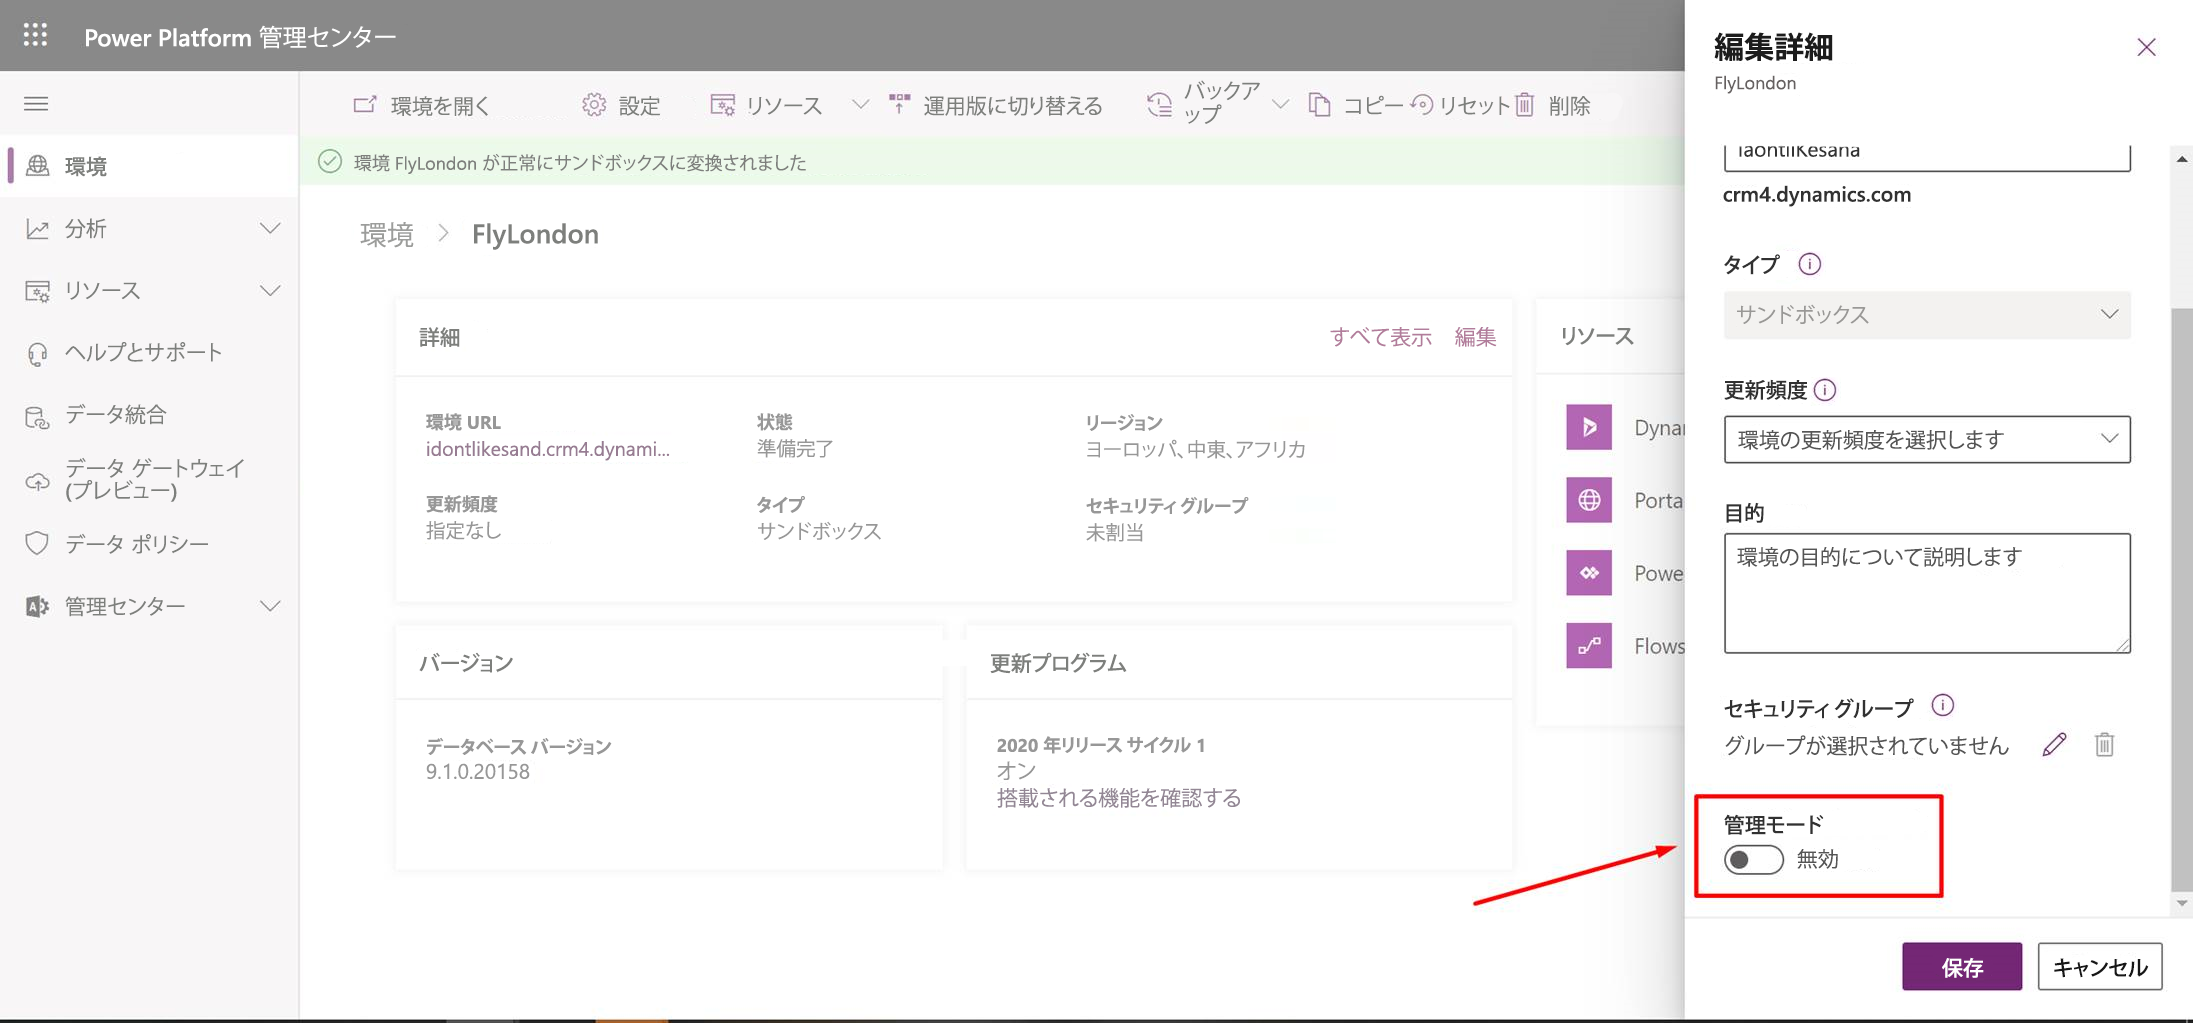The image size is (2193, 1023).
Task: Click inside the 目的 description field
Action: tap(1926, 592)
